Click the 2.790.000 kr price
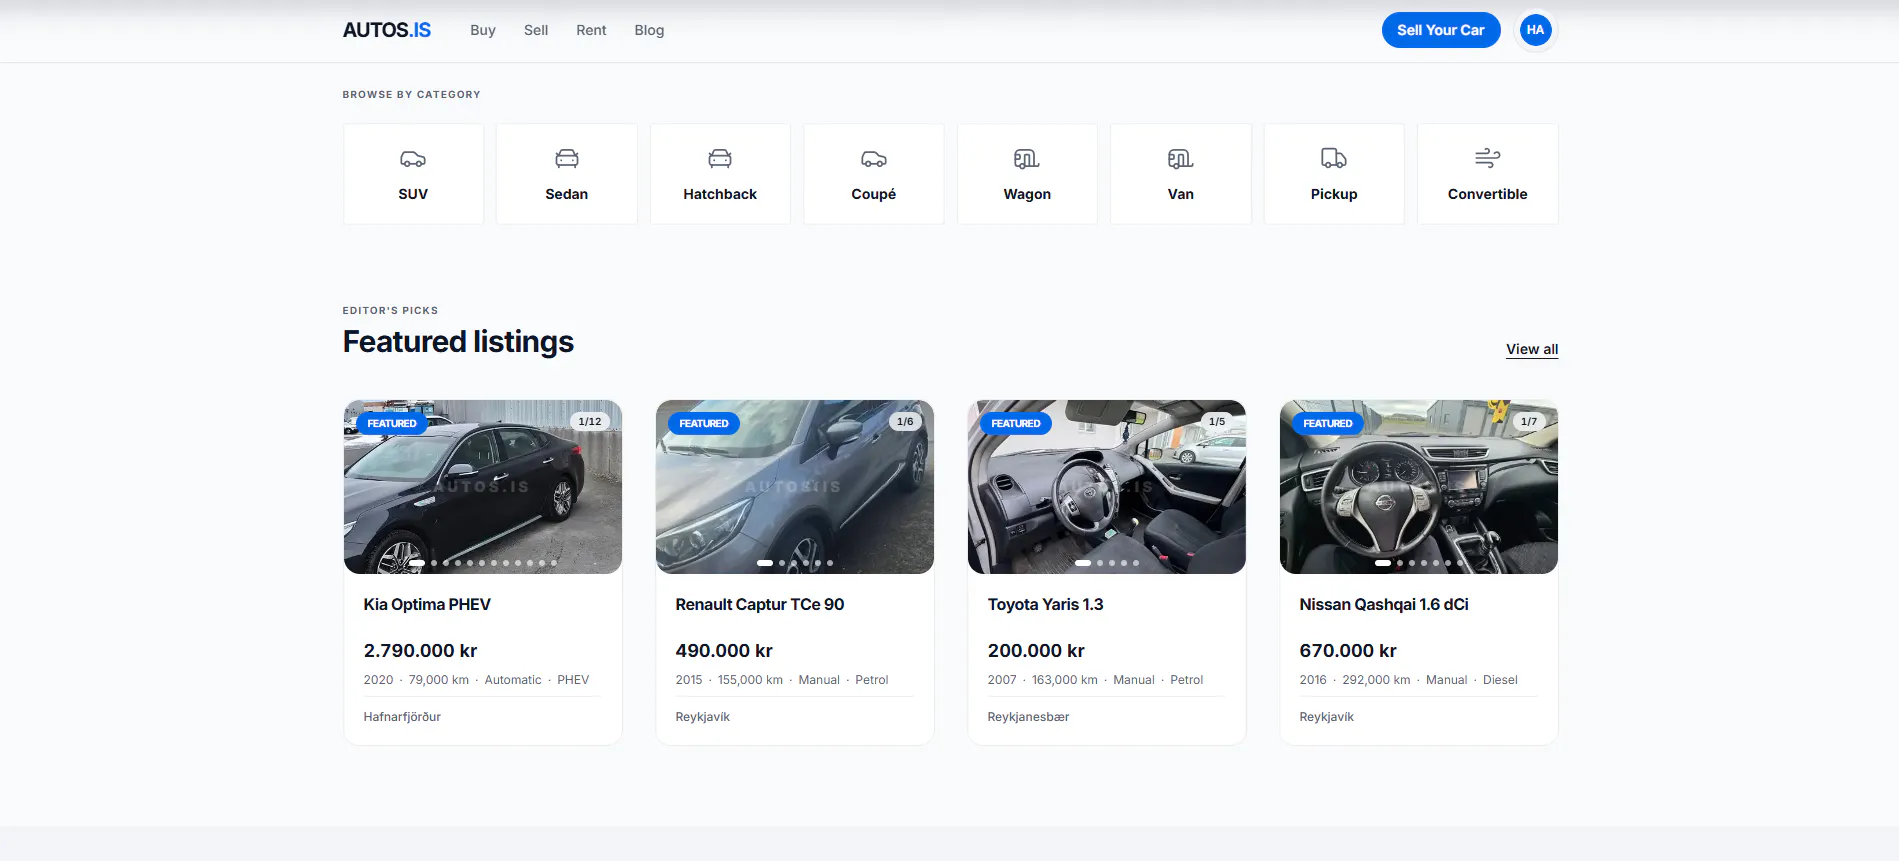 (x=421, y=650)
